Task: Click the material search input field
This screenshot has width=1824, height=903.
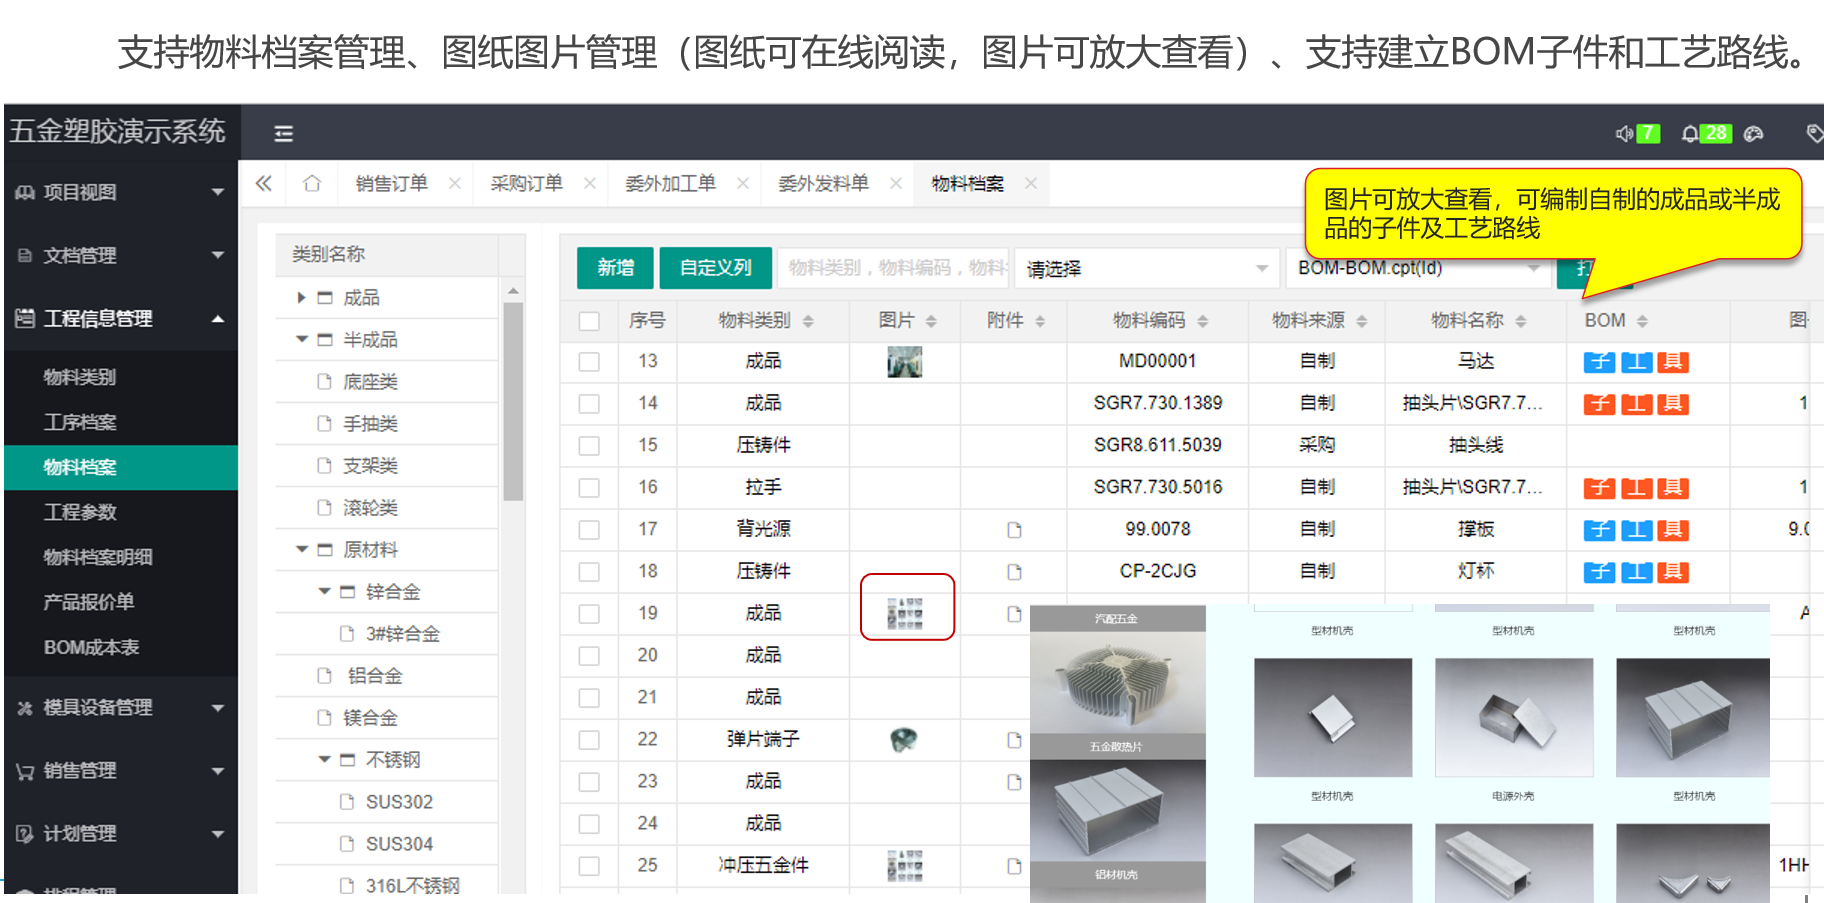Action: [x=893, y=268]
